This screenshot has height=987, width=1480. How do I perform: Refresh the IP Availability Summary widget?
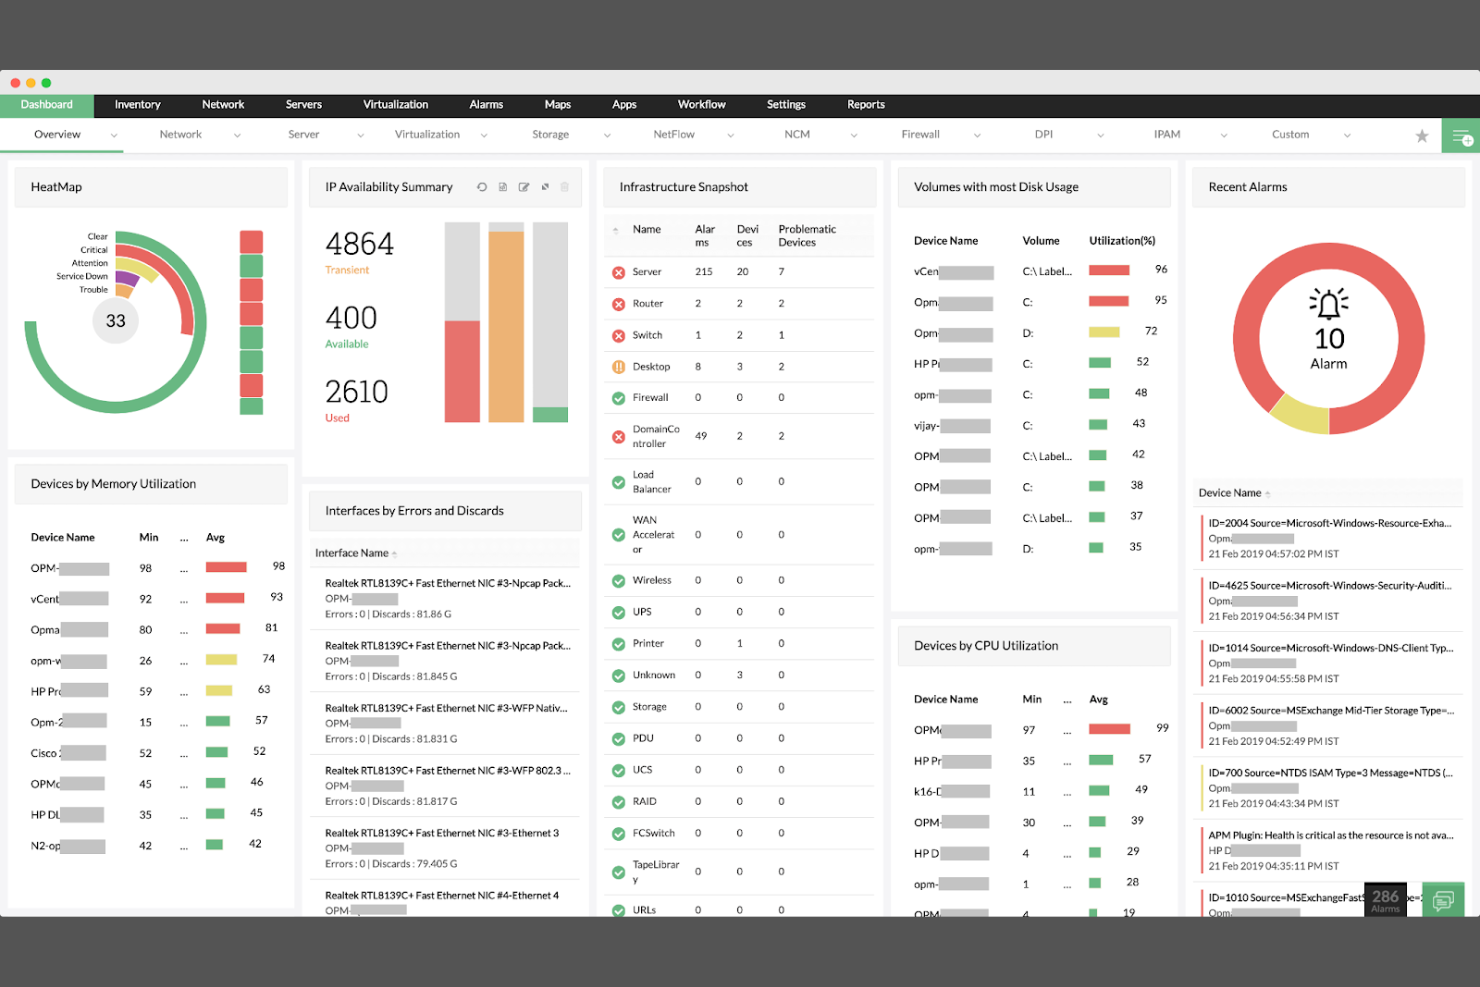[x=482, y=187]
